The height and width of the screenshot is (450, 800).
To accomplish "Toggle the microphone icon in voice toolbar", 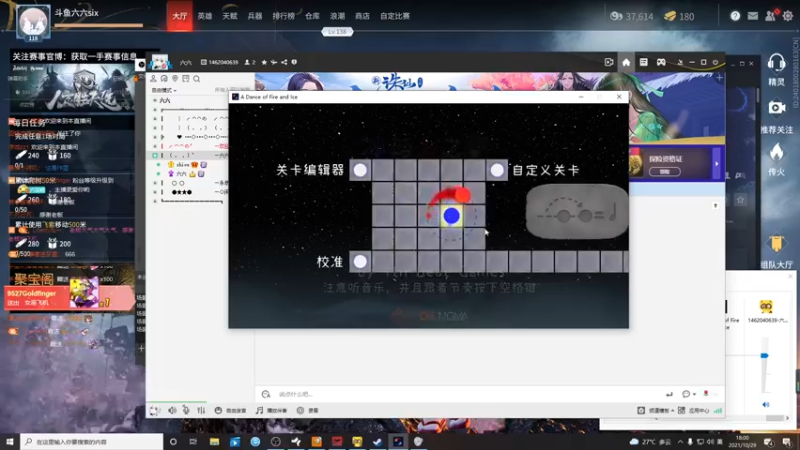I will [186, 410].
